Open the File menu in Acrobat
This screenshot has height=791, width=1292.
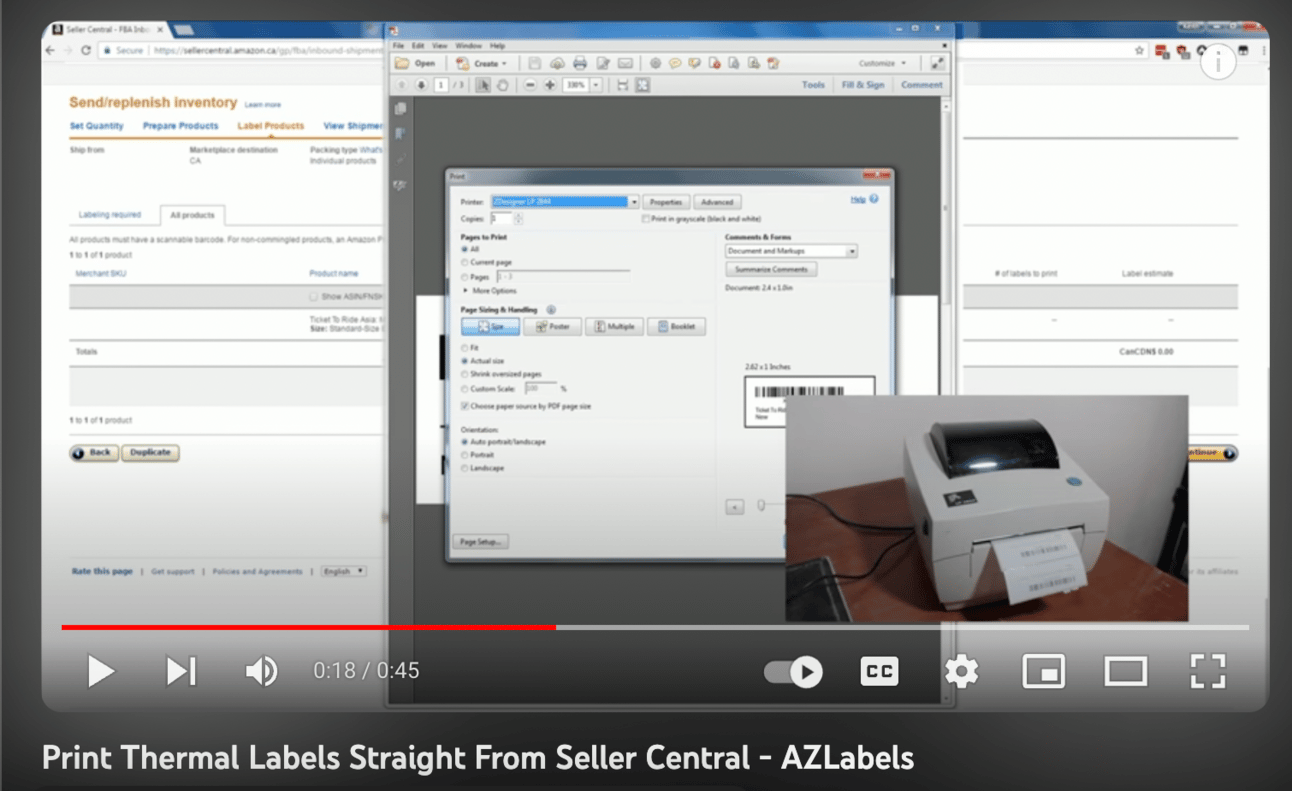point(398,46)
